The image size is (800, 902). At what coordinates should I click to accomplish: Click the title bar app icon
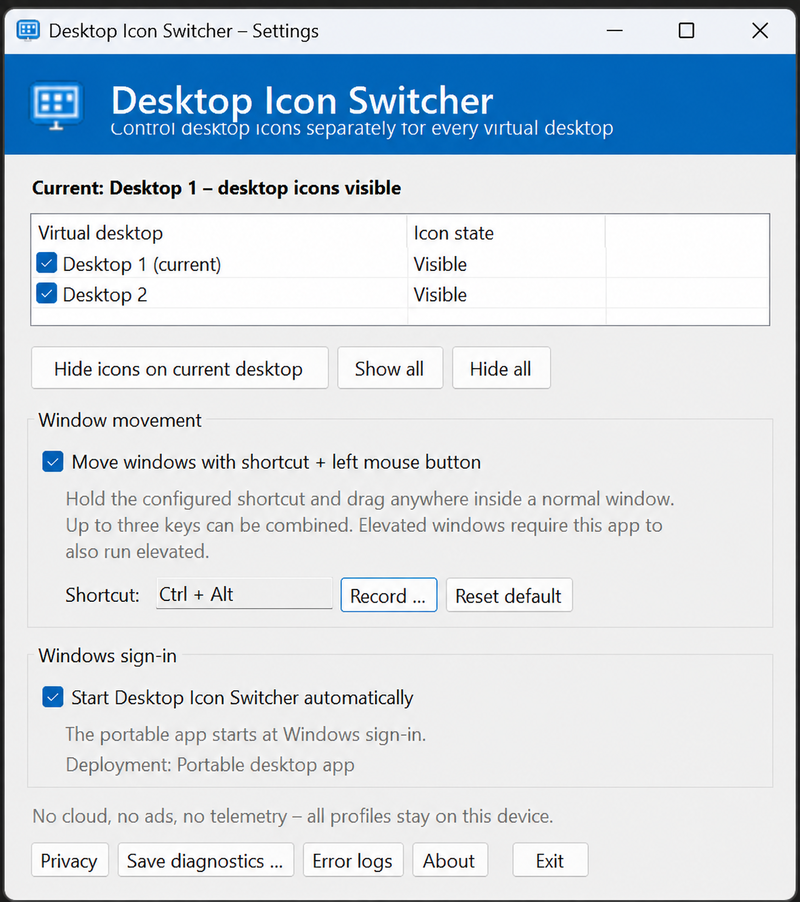(28, 30)
